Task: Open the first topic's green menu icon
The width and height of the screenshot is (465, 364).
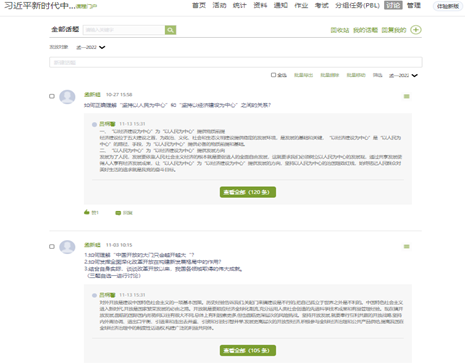Action: [x=406, y=96]
